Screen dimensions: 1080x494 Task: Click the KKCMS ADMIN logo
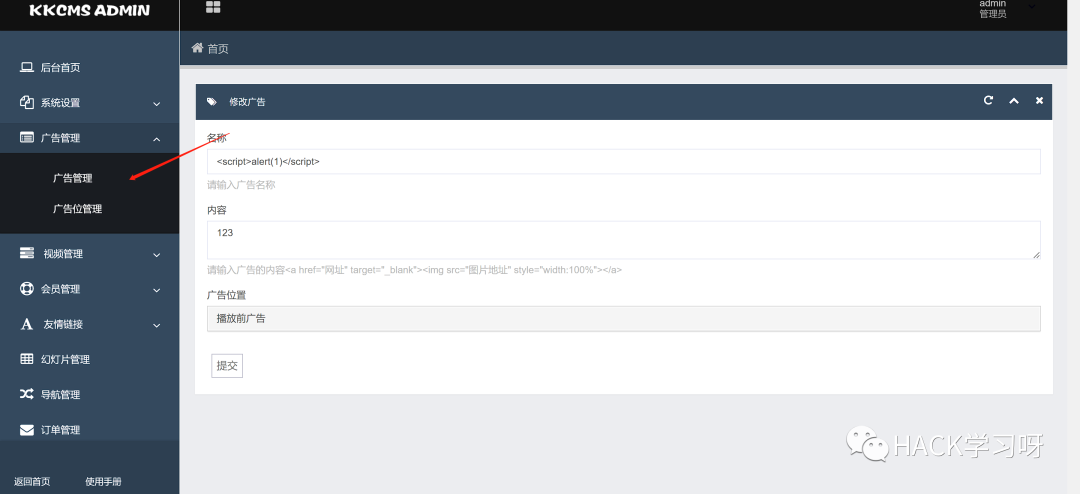coord(90,10)
